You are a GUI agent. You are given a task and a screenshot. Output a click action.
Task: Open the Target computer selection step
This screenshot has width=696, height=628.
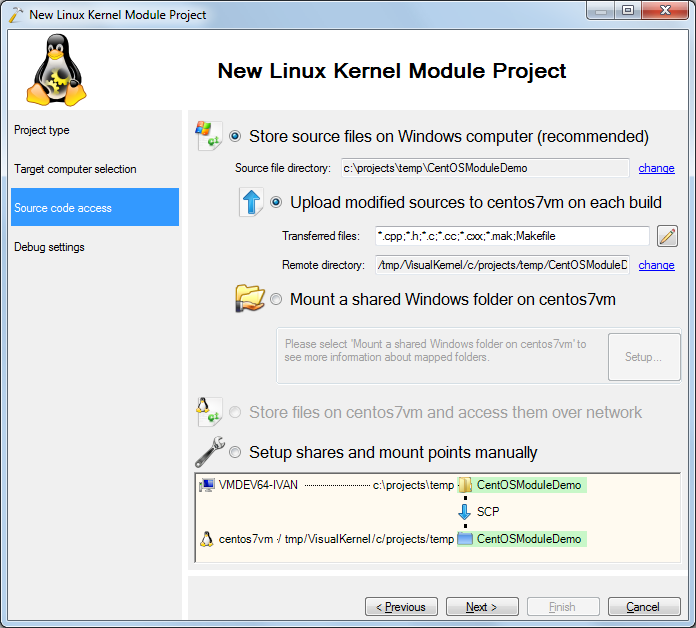coord(95,169)
